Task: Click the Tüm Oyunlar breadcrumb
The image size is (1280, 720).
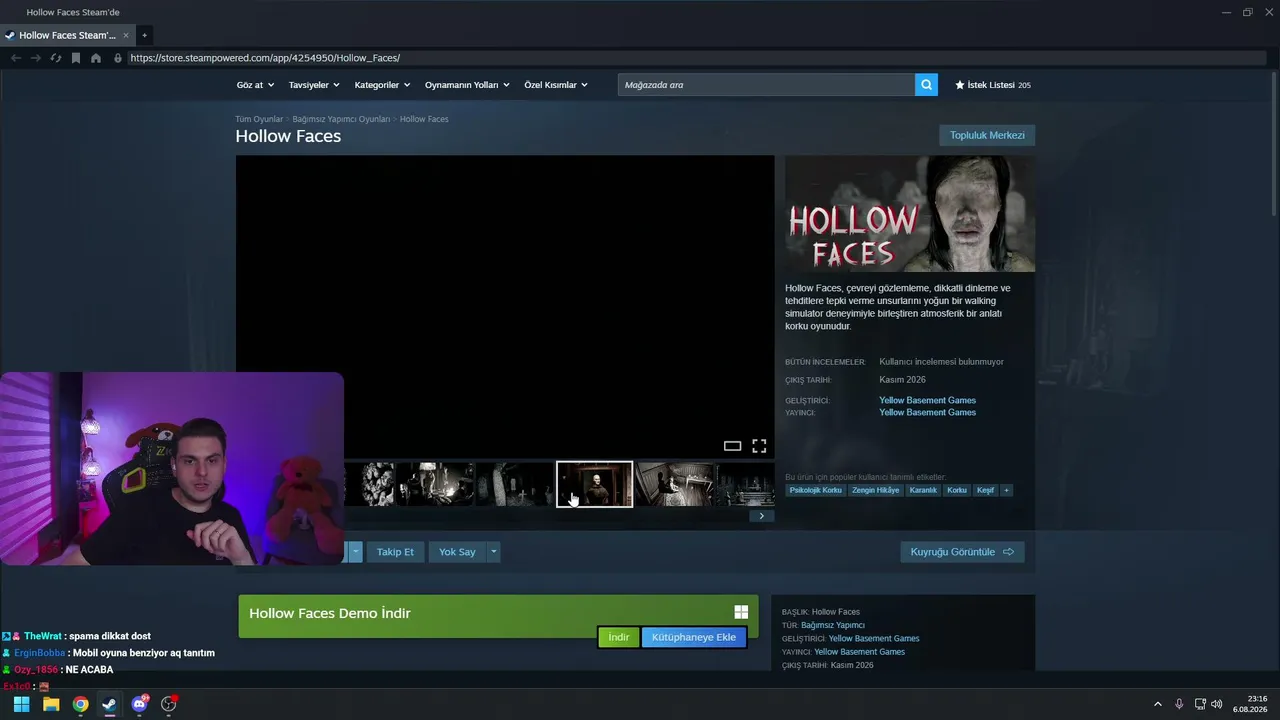Action: (259, 119)
